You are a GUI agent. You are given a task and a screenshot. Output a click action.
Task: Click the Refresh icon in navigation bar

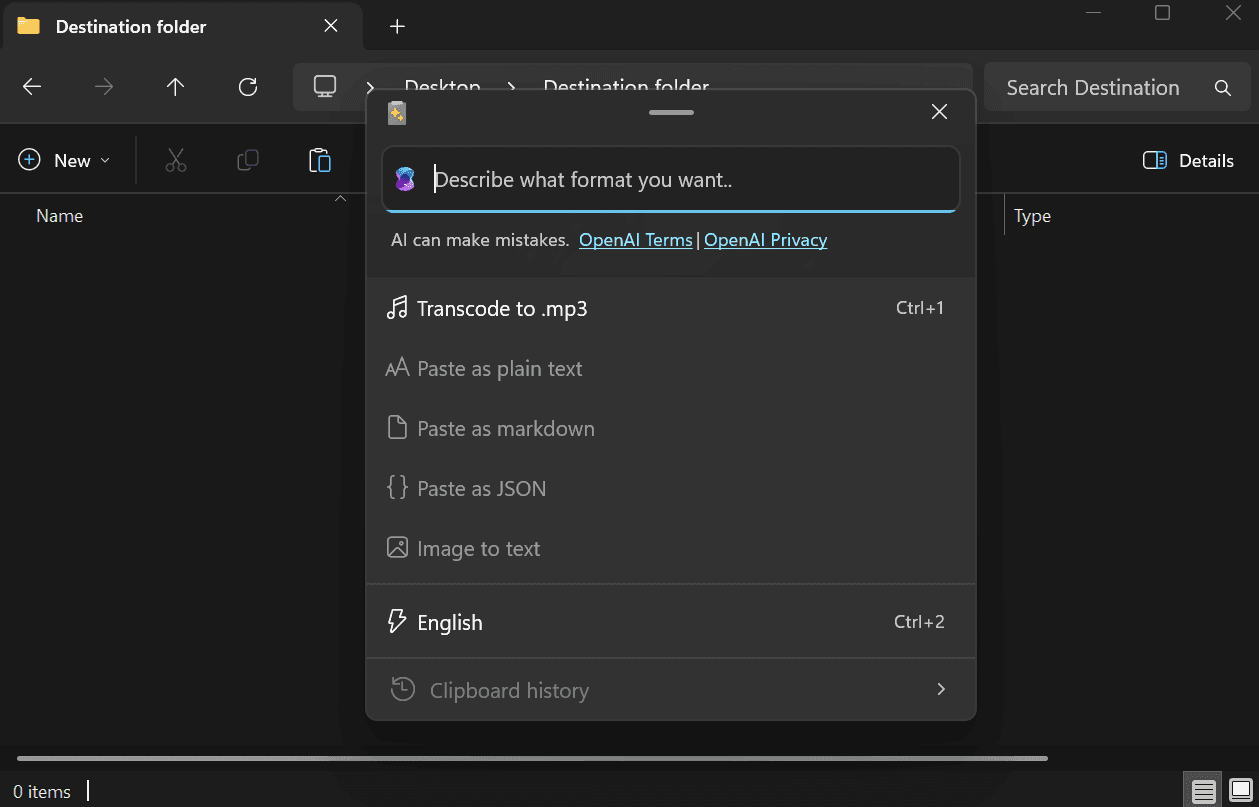tap(248, 87)
